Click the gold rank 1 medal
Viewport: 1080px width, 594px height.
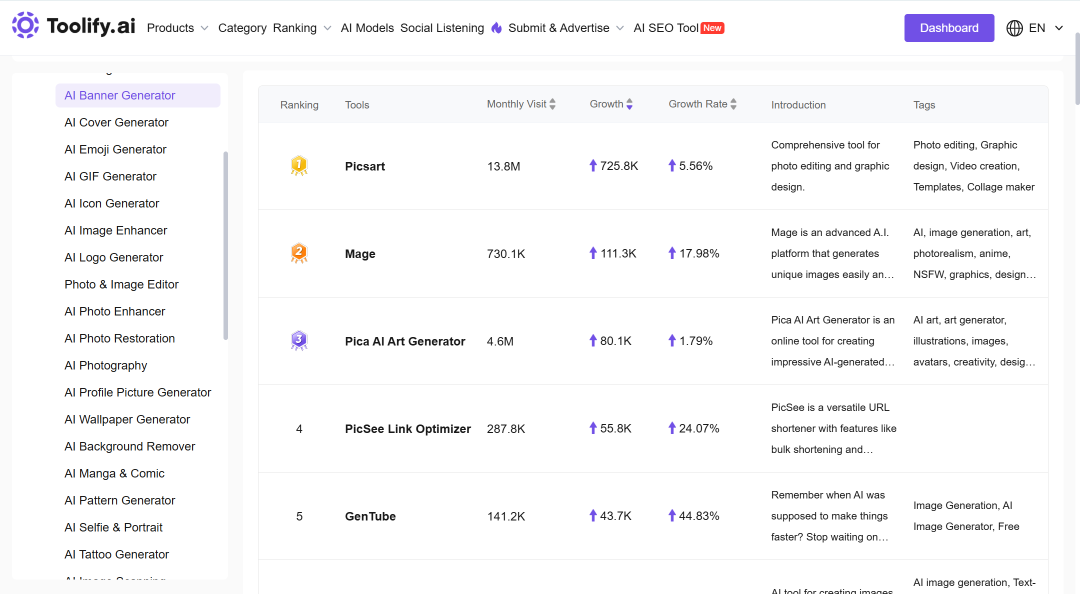299,166
